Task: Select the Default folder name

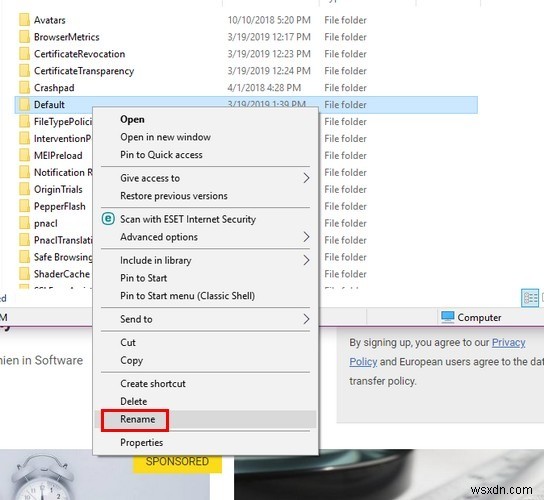Action: tap(49, 105)
